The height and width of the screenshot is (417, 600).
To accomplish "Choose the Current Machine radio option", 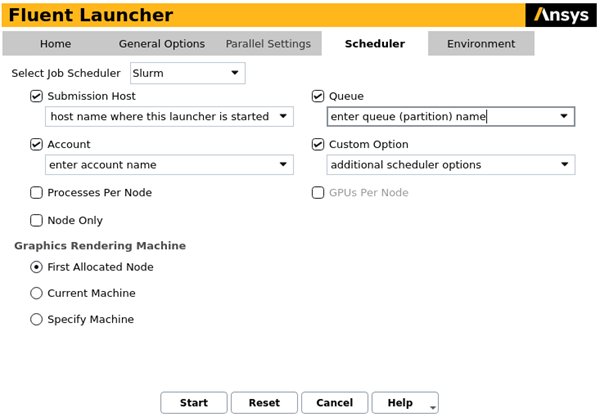I will tap(36, 293).
